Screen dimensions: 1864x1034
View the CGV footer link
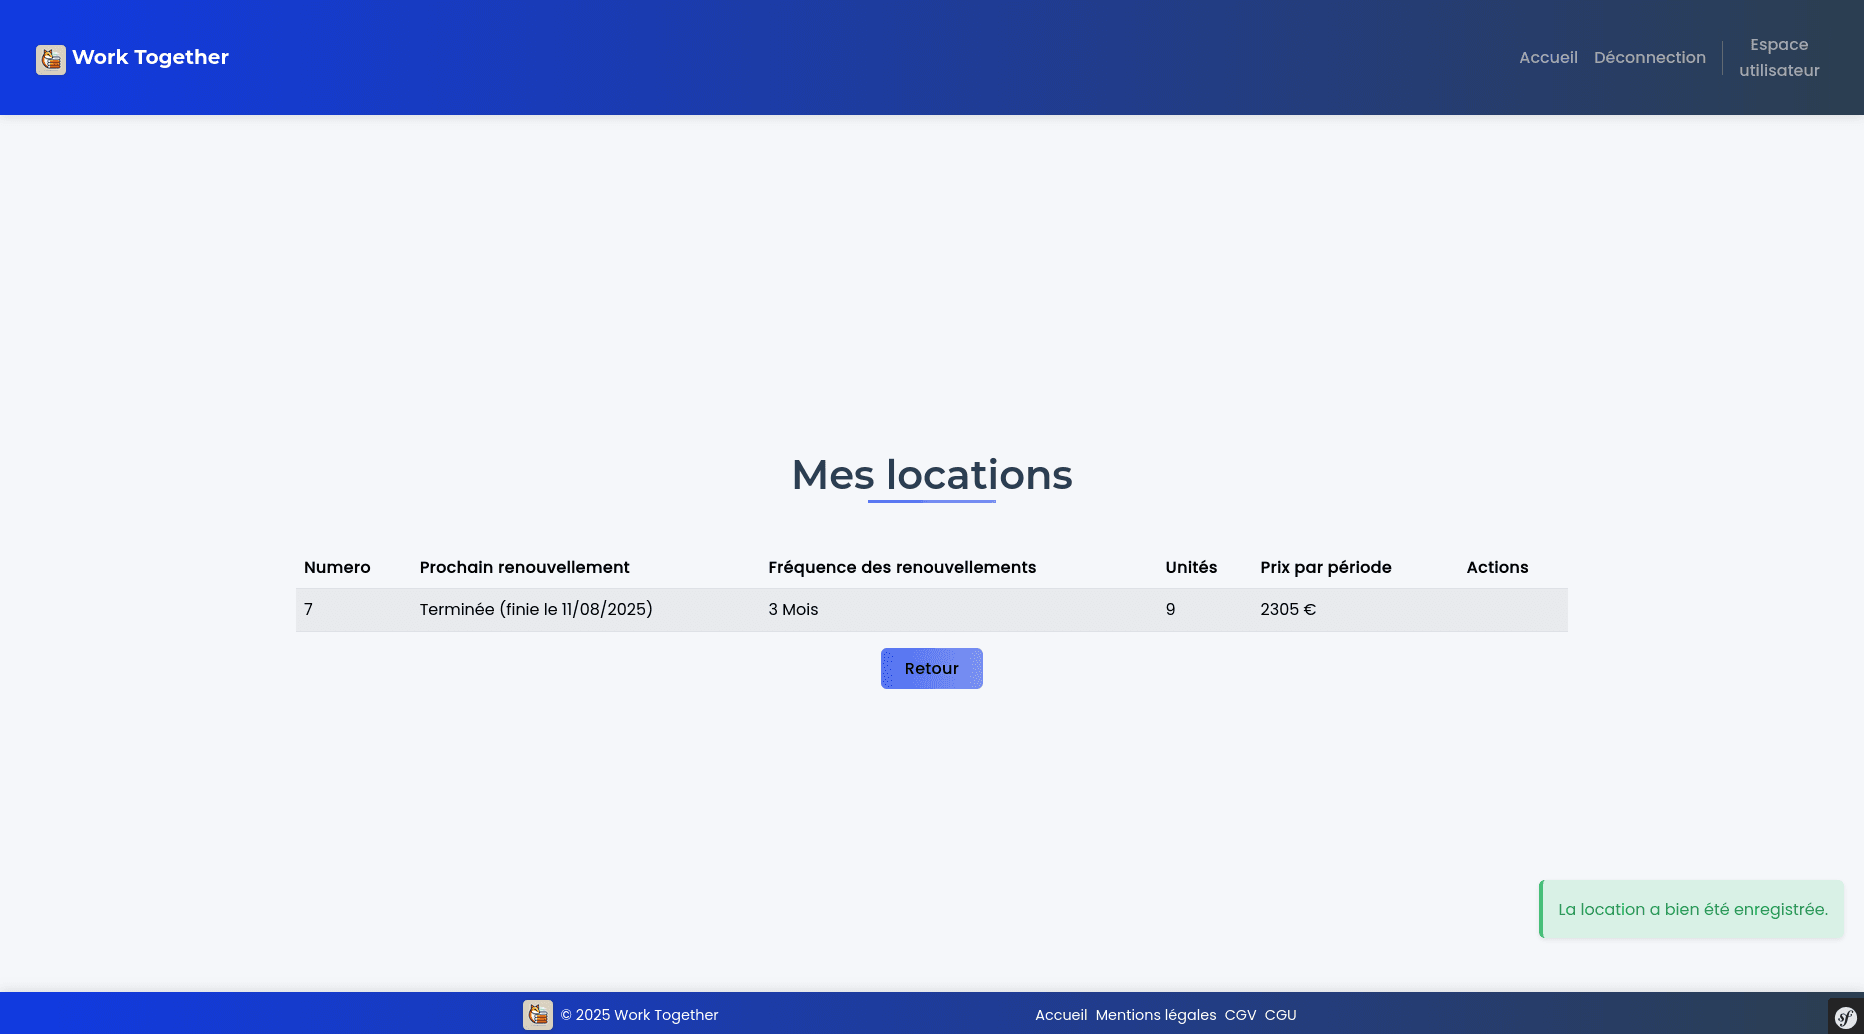[1240, 1015]
